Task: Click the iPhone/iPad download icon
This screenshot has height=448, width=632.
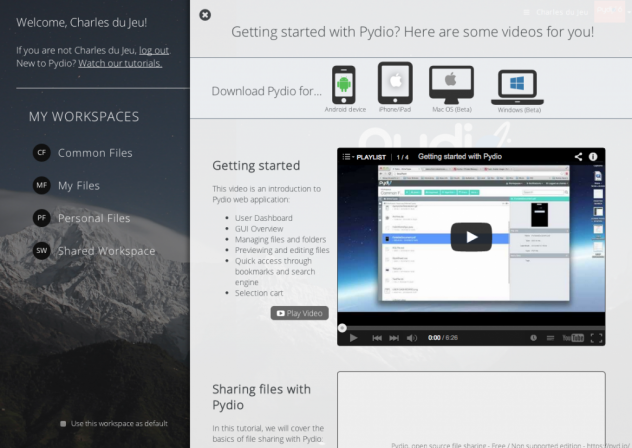Action: click(394, 83)
